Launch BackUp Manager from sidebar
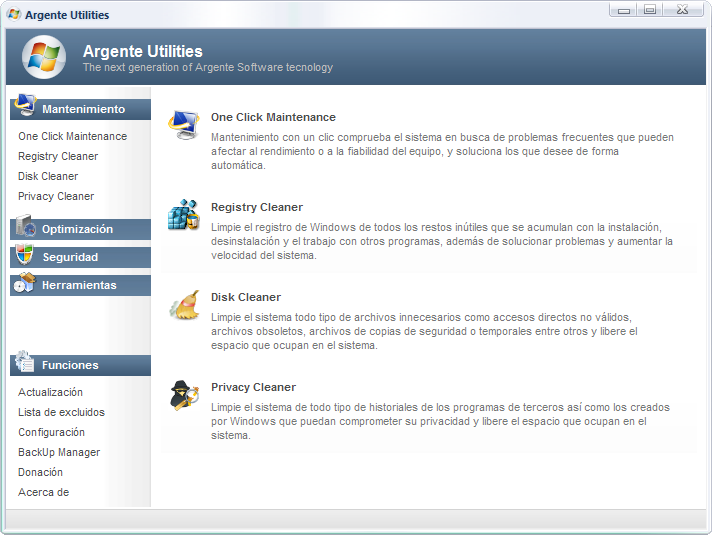712x535 pixels. [59, 452]
